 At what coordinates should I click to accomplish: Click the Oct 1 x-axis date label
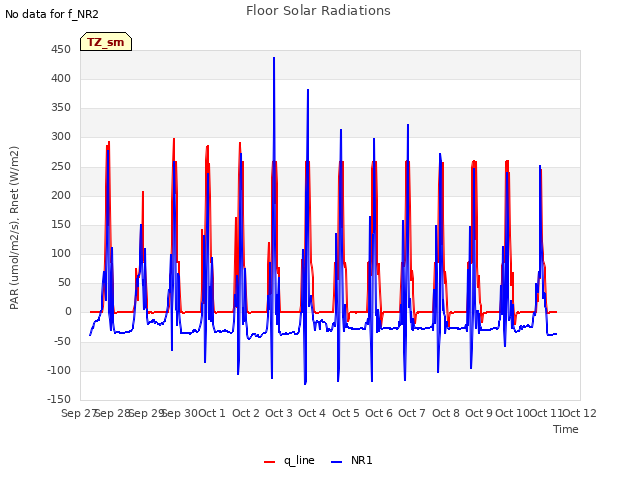click(212, 413)
